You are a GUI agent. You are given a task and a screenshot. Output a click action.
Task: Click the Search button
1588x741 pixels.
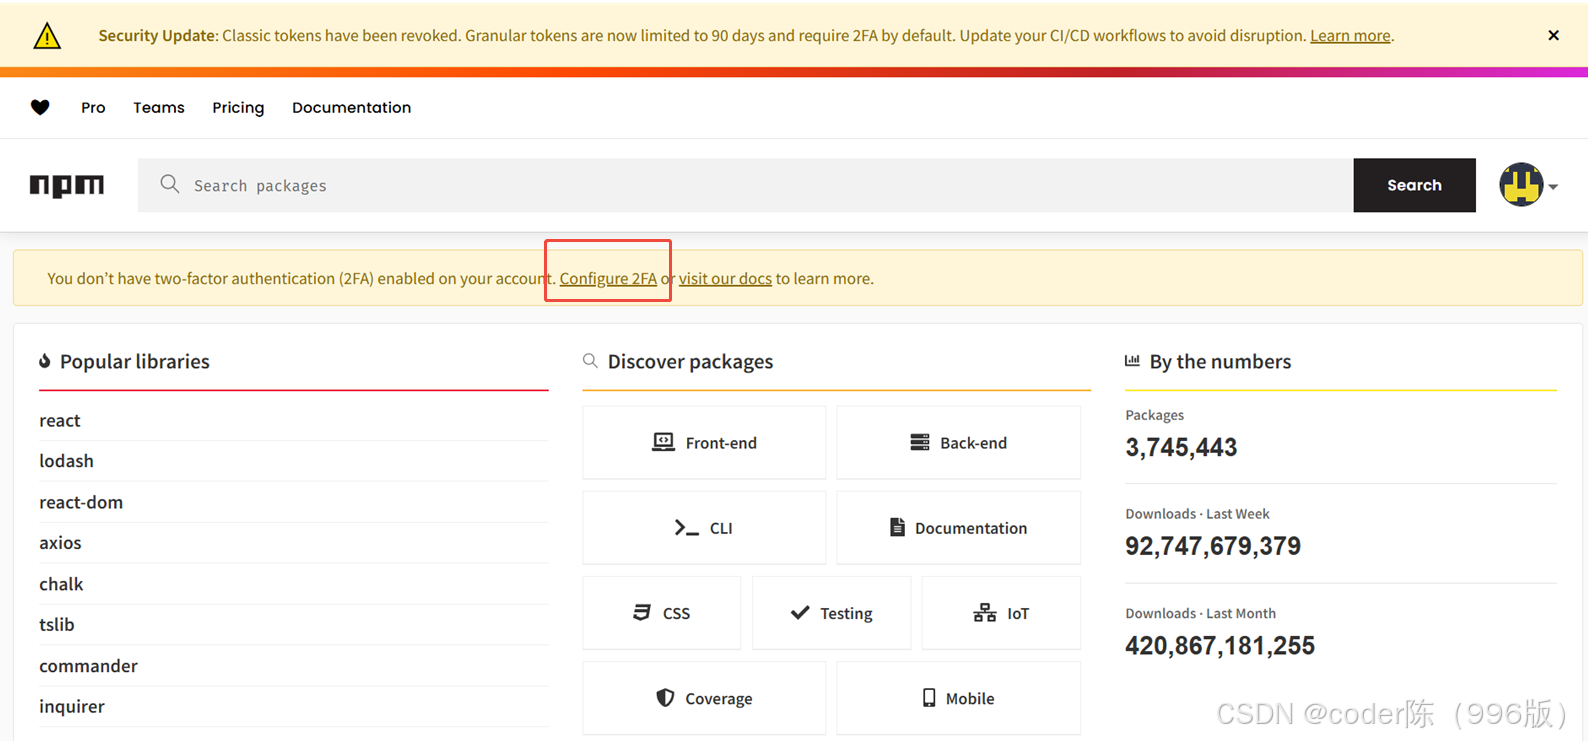[1414, 185]
